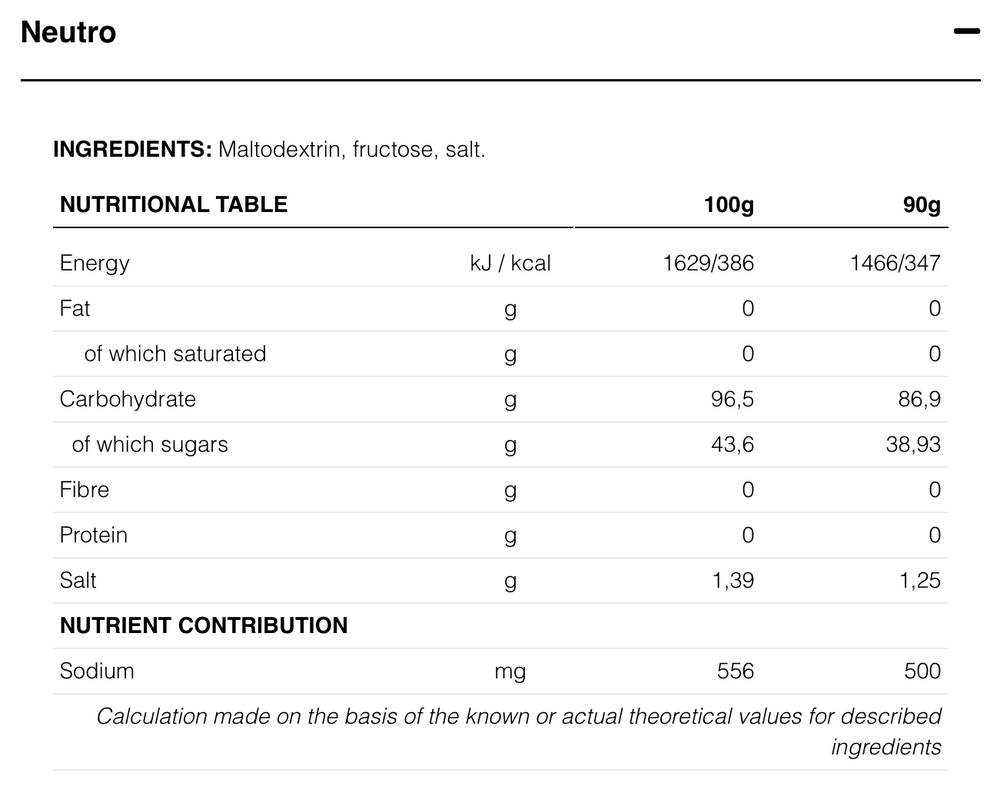Click the NUTRIENT CONTRIBUTION header
990x799 pixels.
(x=204, y=626)
